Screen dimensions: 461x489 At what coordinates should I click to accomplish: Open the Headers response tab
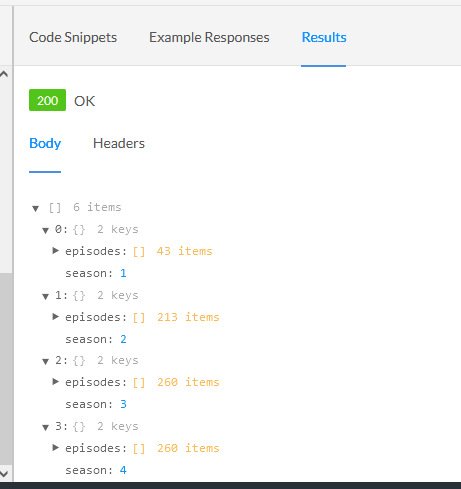coord(119,143)
